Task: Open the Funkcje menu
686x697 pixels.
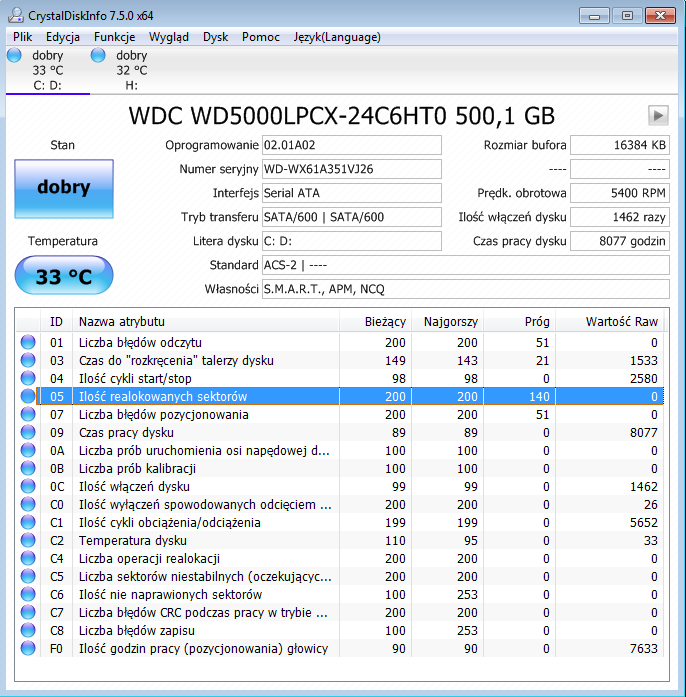Action: coord(114,37)
